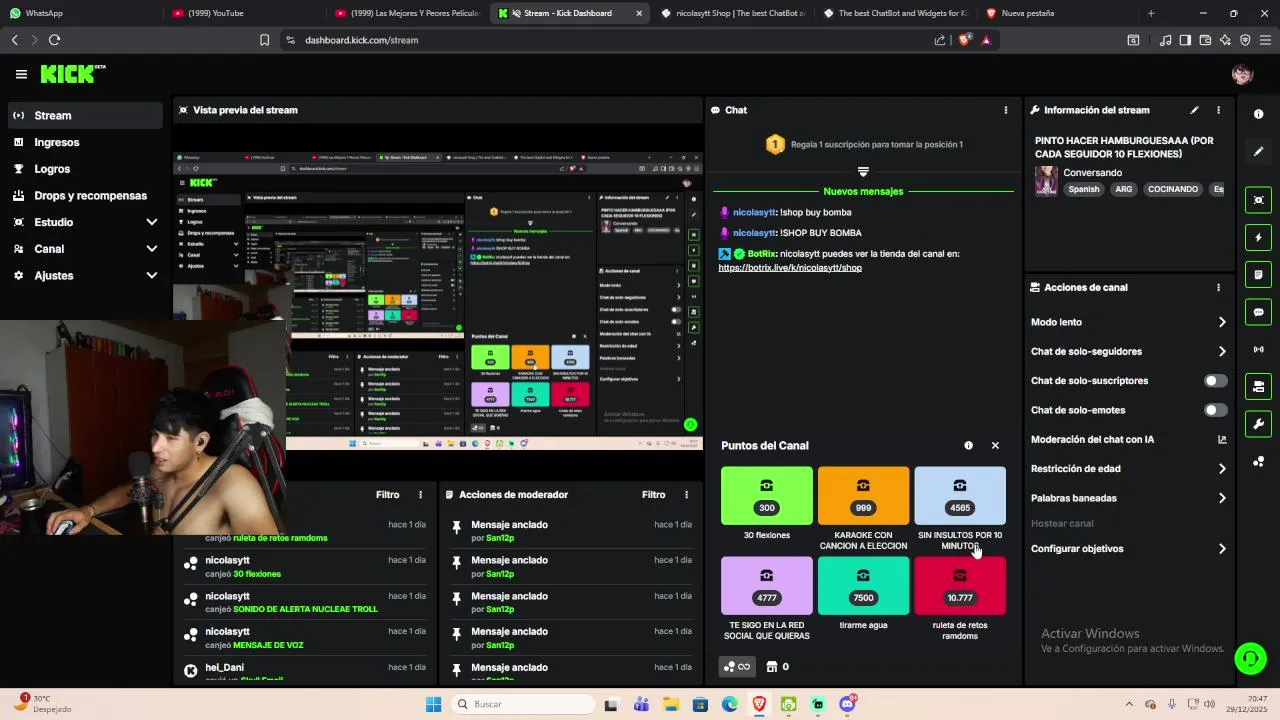Click the shop icon with 0 count

(777, 667)
